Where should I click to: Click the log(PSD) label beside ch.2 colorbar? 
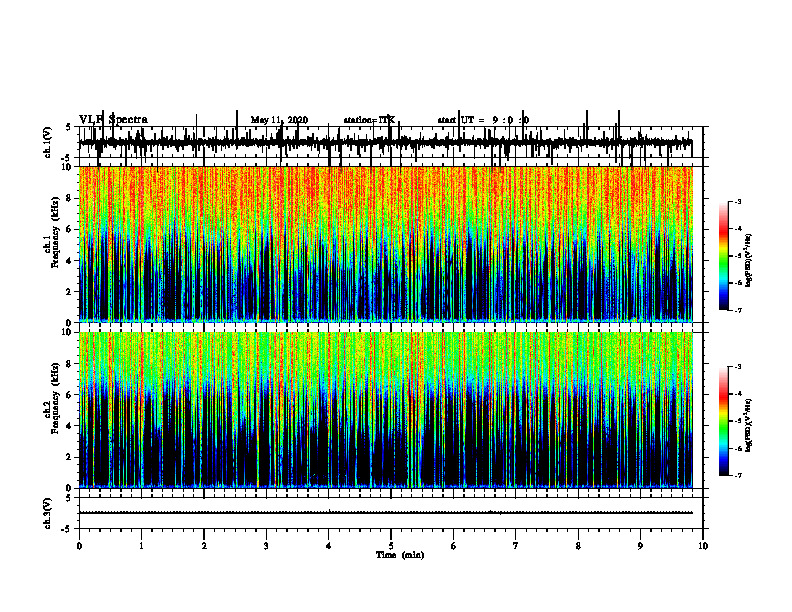[x=749, y=425]
